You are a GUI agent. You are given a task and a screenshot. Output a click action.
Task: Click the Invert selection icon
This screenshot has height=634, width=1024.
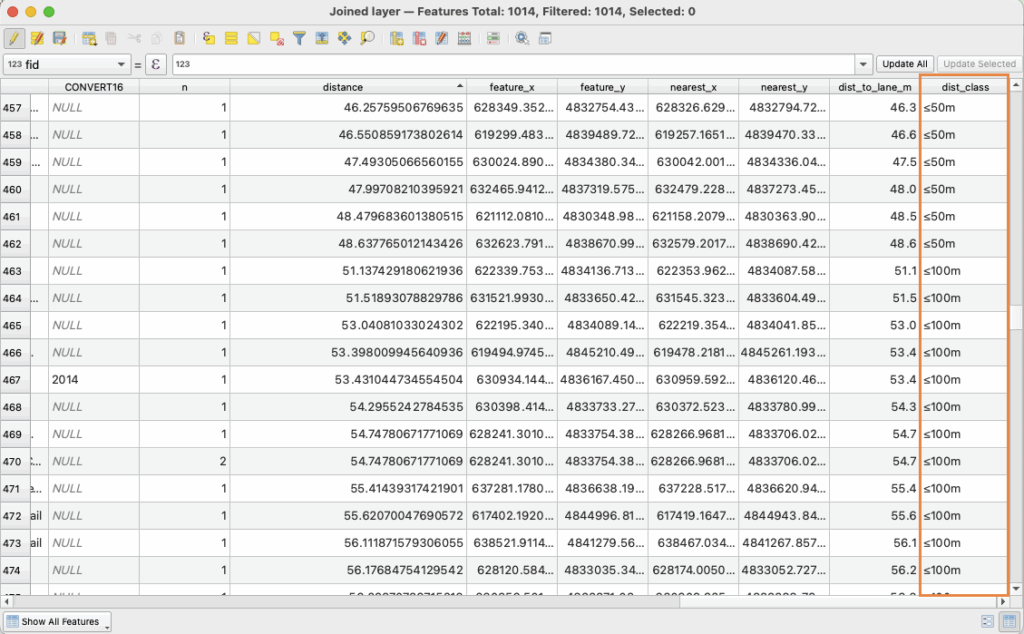coord(254,39)
